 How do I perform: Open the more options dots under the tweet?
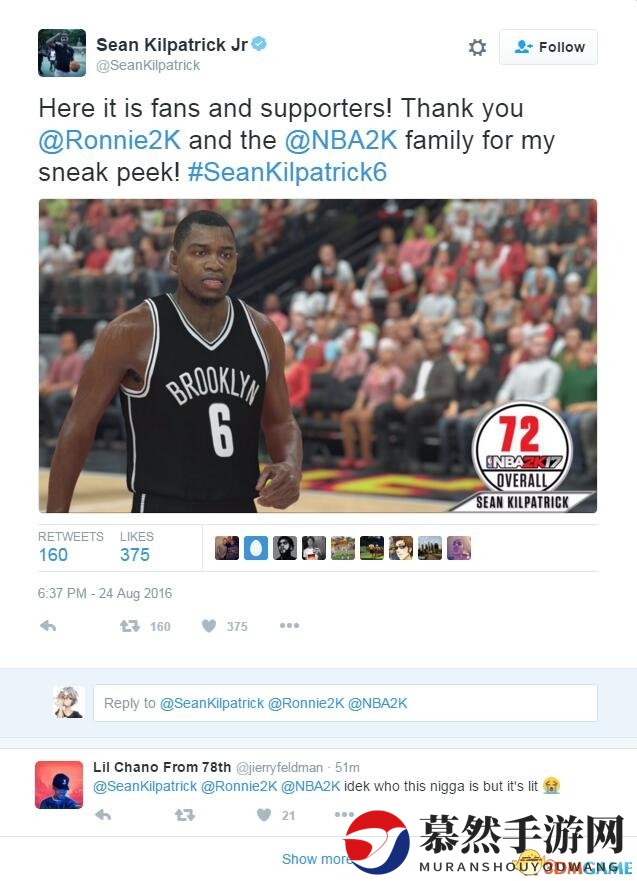[x=289, y=625]
